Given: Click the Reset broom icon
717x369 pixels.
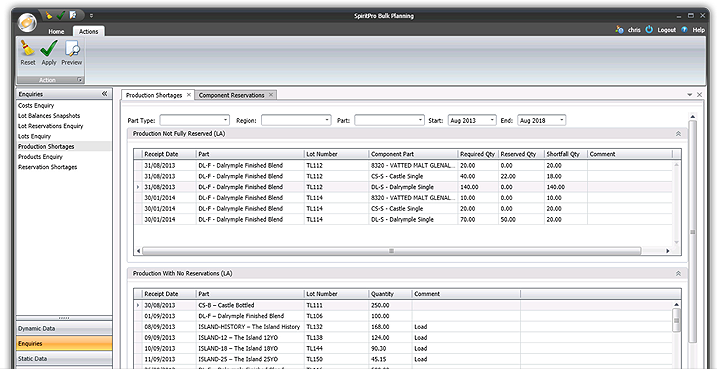Looking at the screenshot, I should [27, 48].
